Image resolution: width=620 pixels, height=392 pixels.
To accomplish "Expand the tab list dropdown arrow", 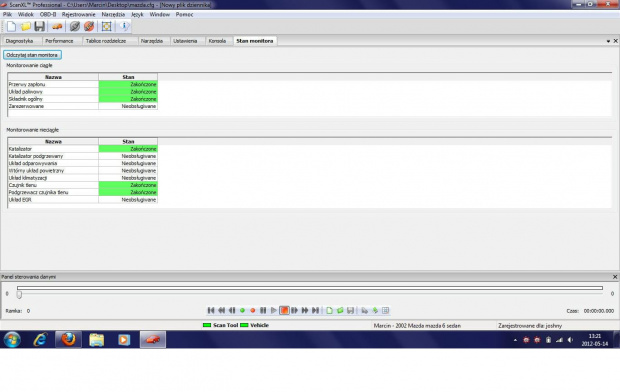I will coord(608,41).
